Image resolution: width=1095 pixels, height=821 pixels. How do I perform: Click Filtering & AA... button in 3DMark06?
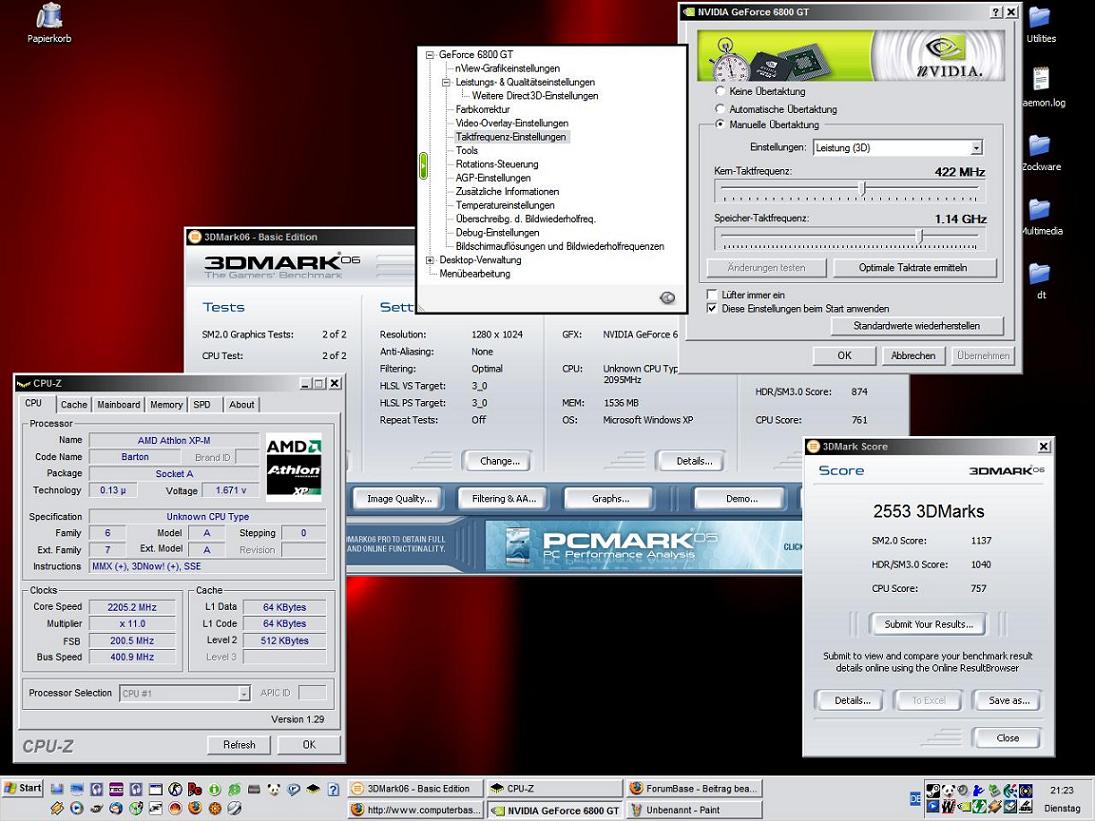point(504,498)
